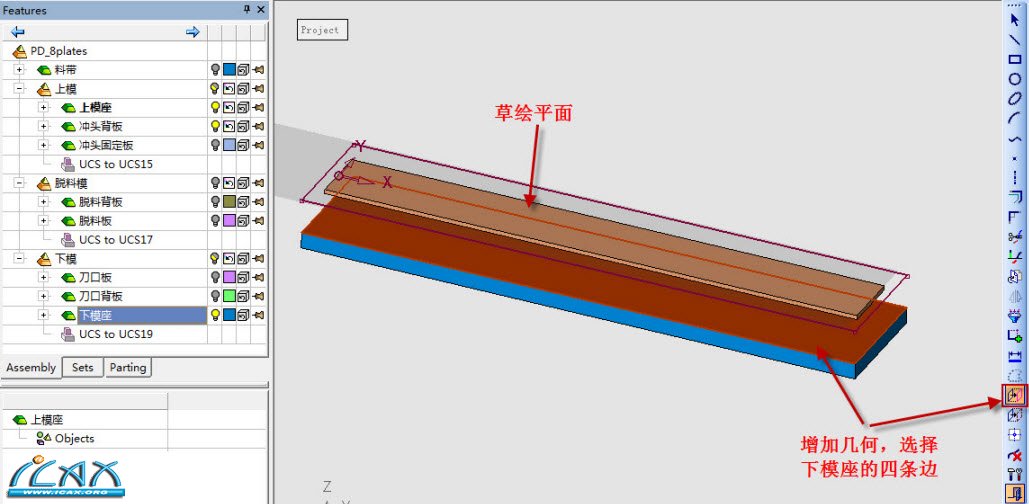Switch to the Parting tab
Viewport: 1029px width, 504px height.
pyautogui.click(x=128, y=368)
